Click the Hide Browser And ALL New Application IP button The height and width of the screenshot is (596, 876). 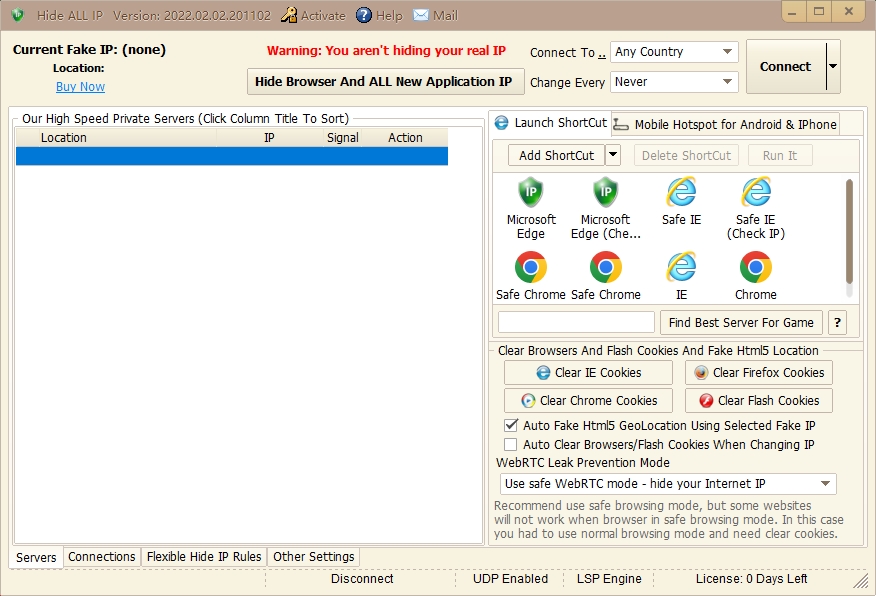(x=384, y=81)
